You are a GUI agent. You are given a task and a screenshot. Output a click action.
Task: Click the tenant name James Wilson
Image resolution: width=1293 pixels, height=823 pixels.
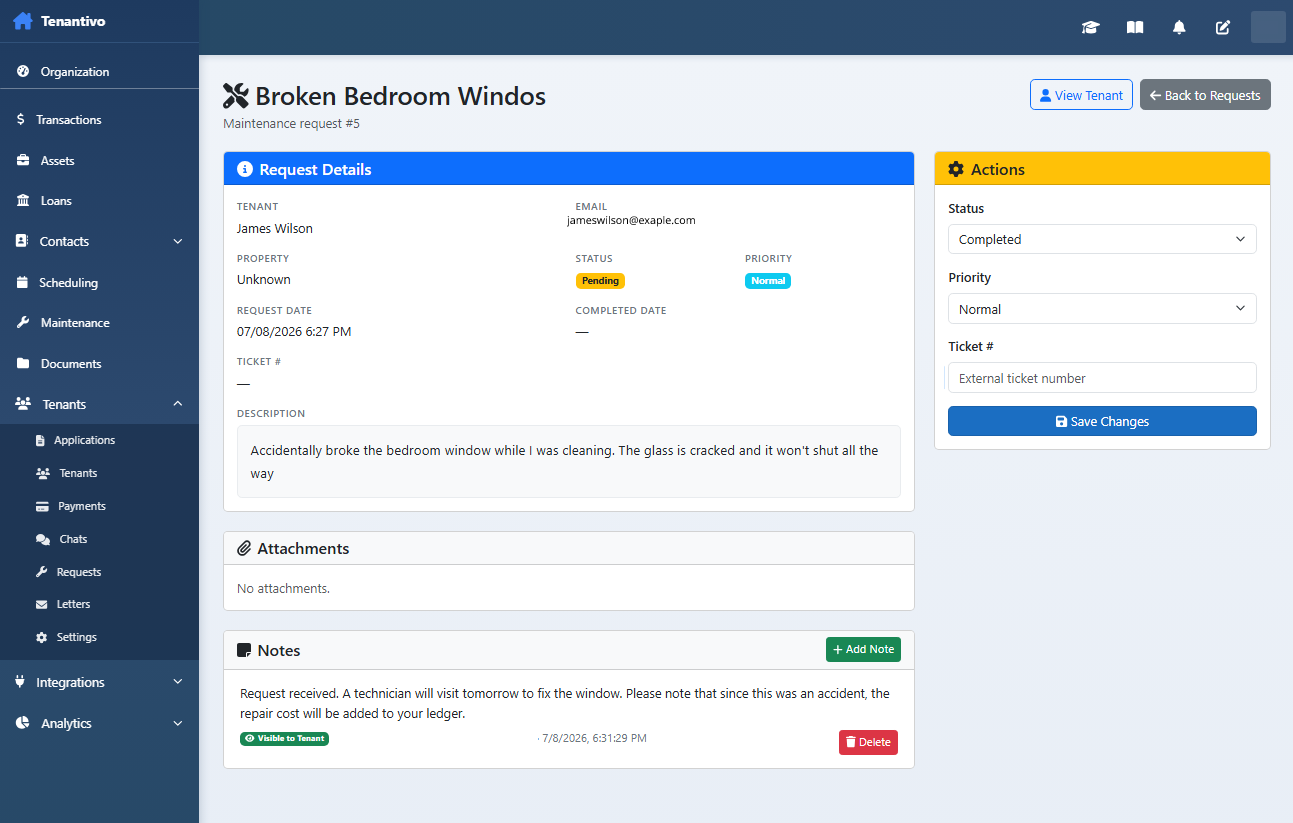[x=275, y=229]
